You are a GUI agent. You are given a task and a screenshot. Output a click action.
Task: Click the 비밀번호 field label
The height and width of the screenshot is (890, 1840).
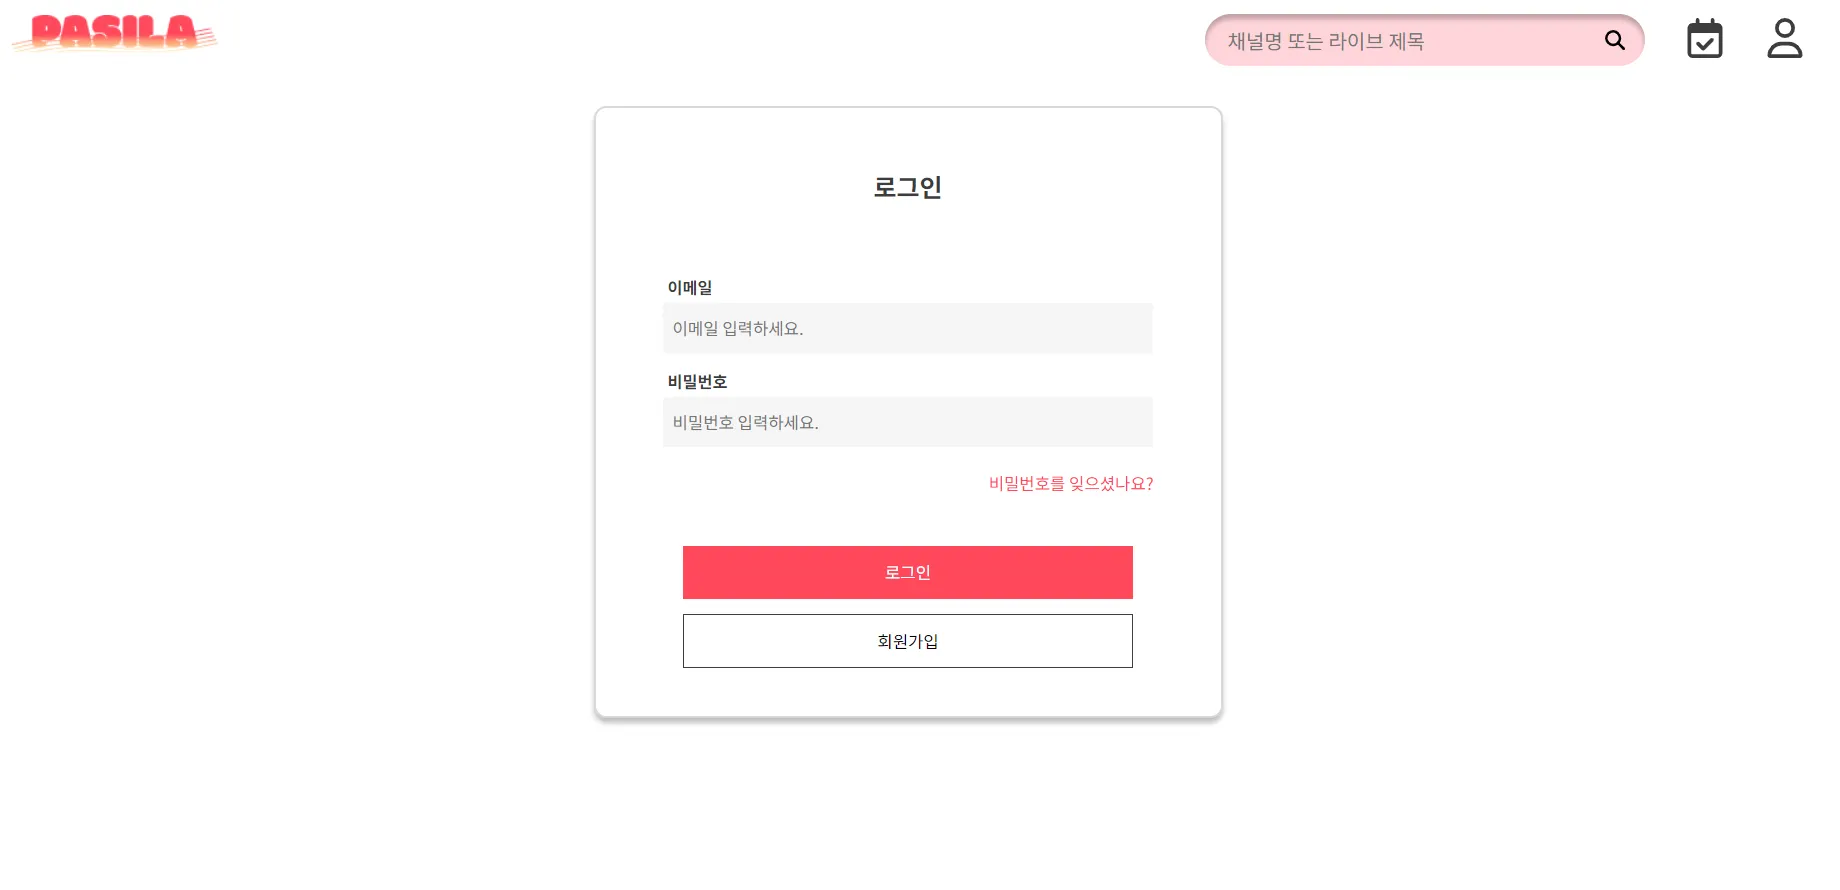697,382
